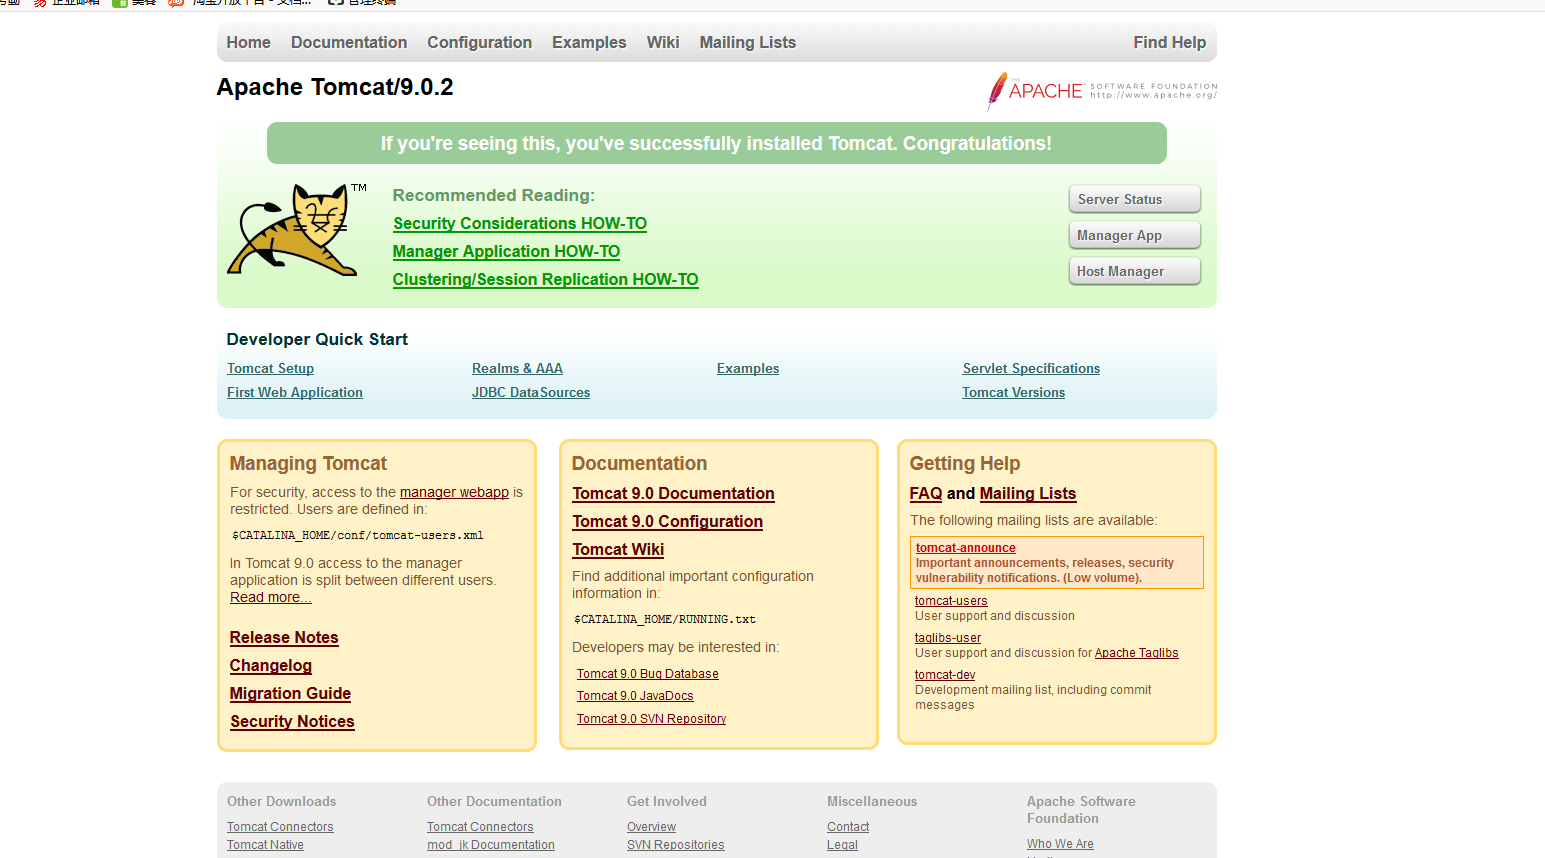Click the green Congratulations banner
Image resolution: width=1545 pixels, height=858 pixels.
716,143
